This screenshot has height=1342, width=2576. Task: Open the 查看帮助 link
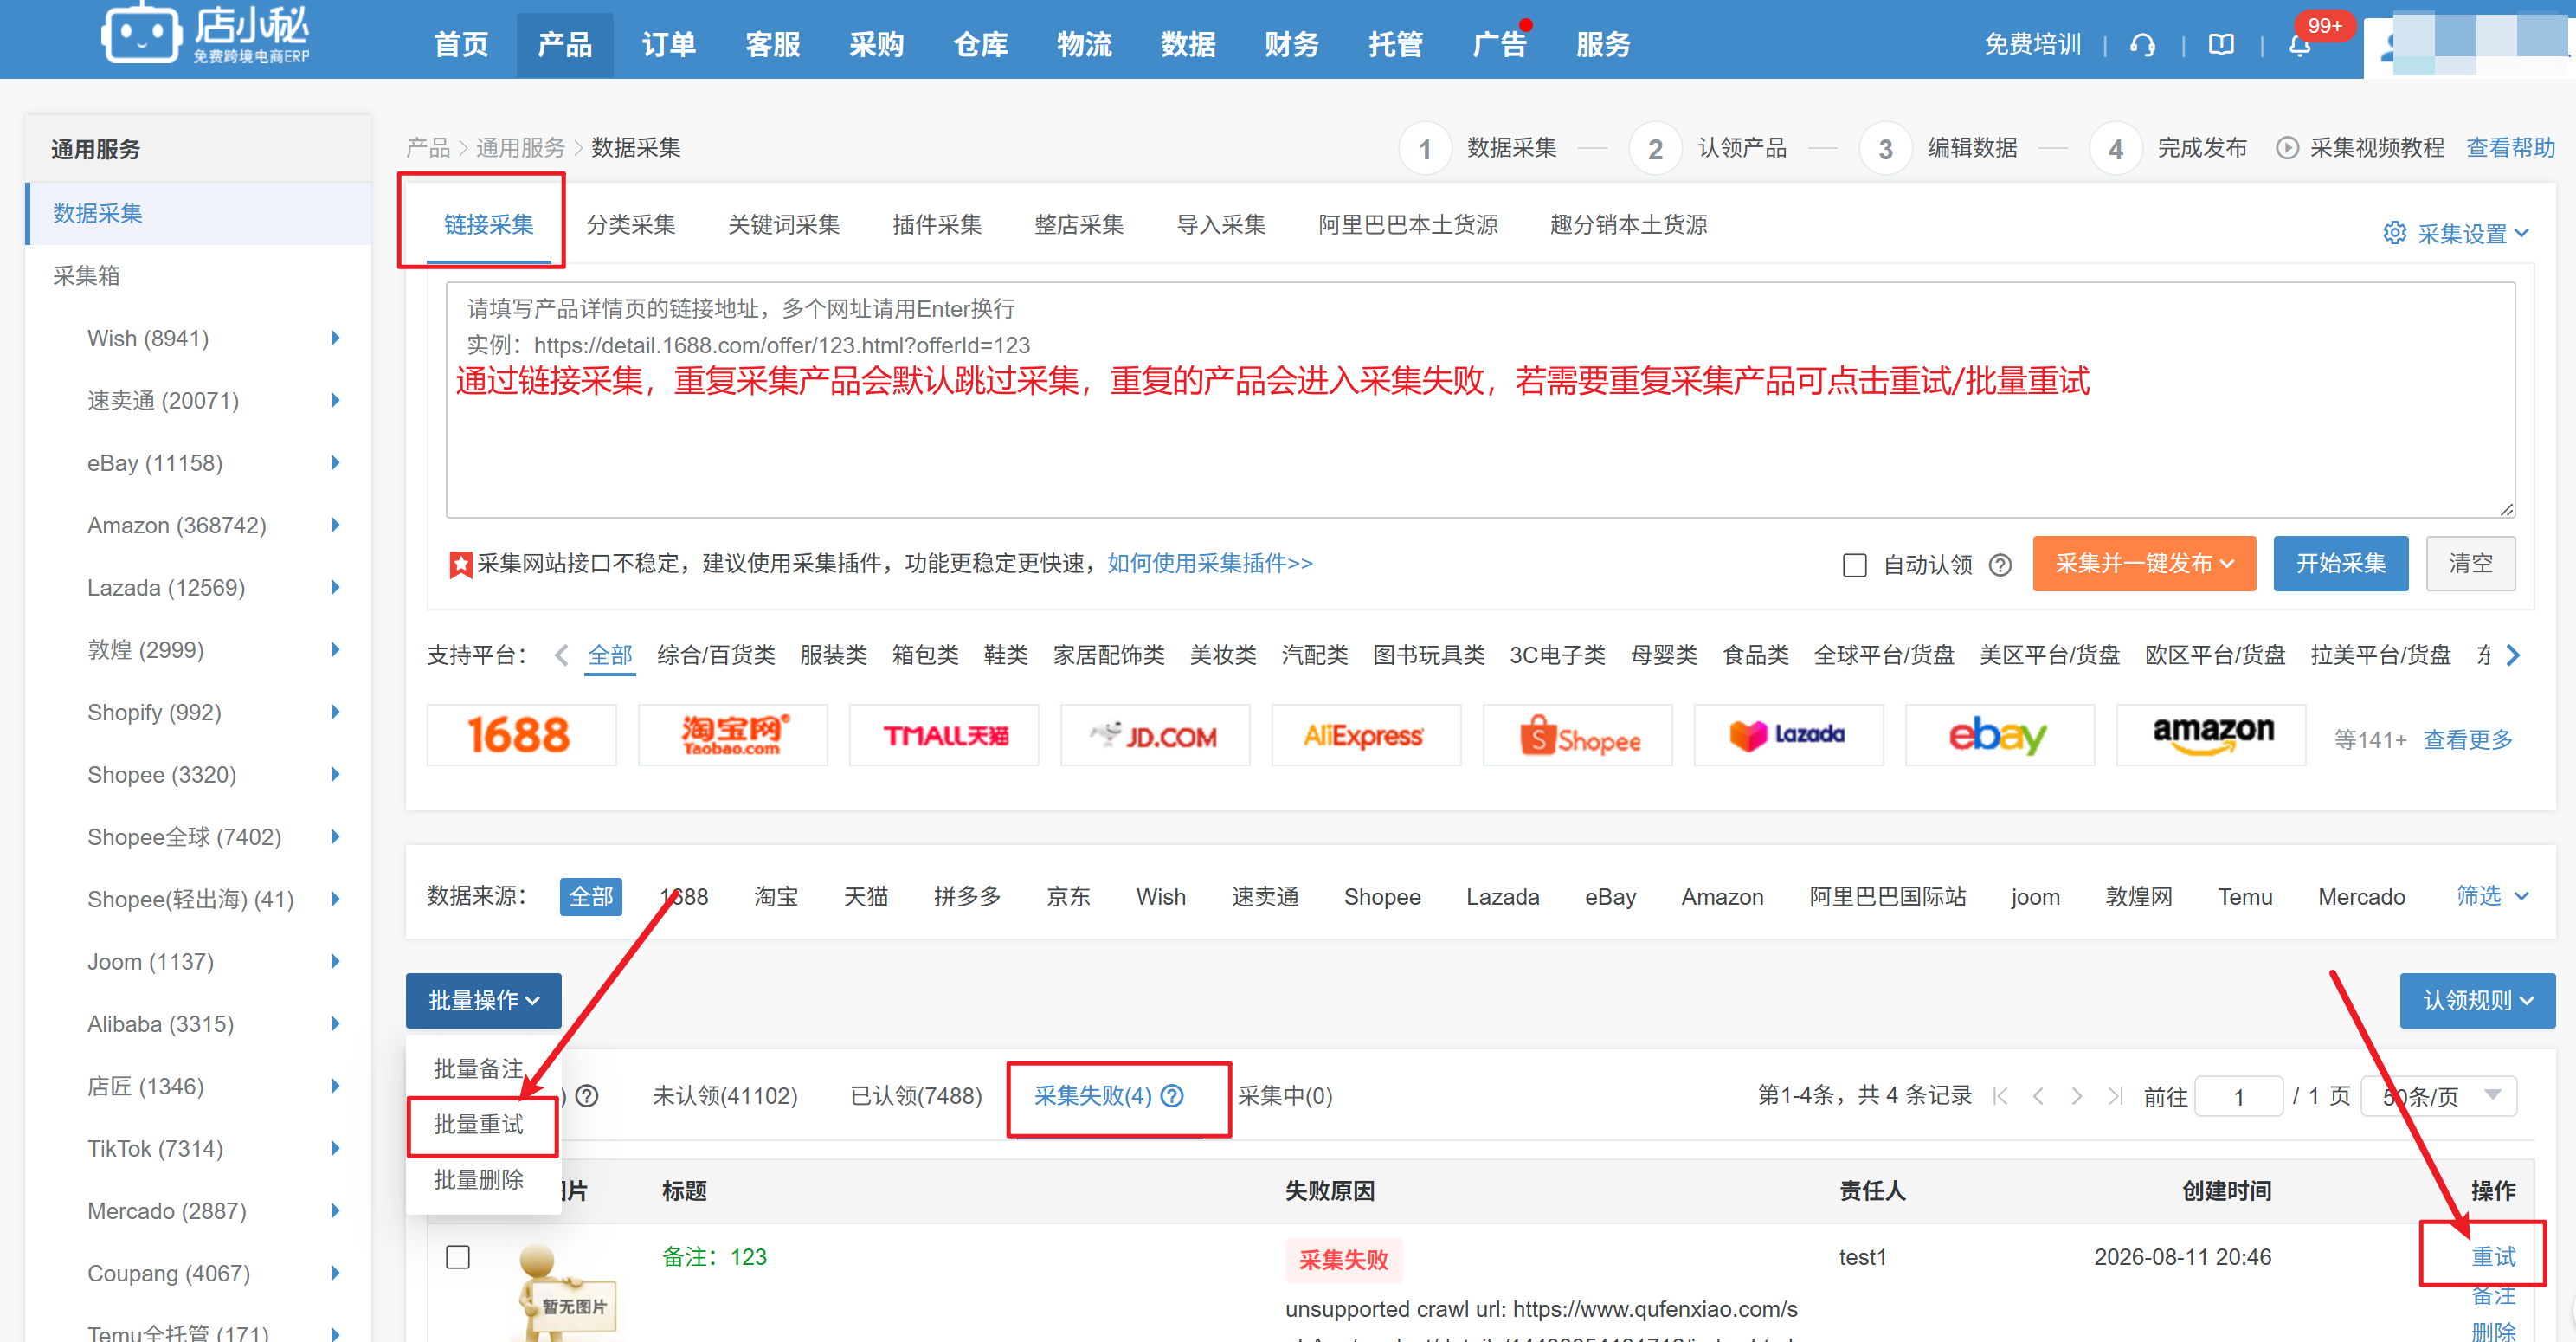click(x=2510, y=148)
